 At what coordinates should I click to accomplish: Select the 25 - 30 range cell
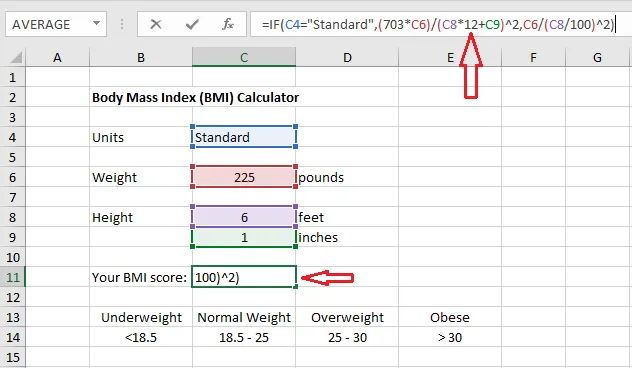[347, 337]
